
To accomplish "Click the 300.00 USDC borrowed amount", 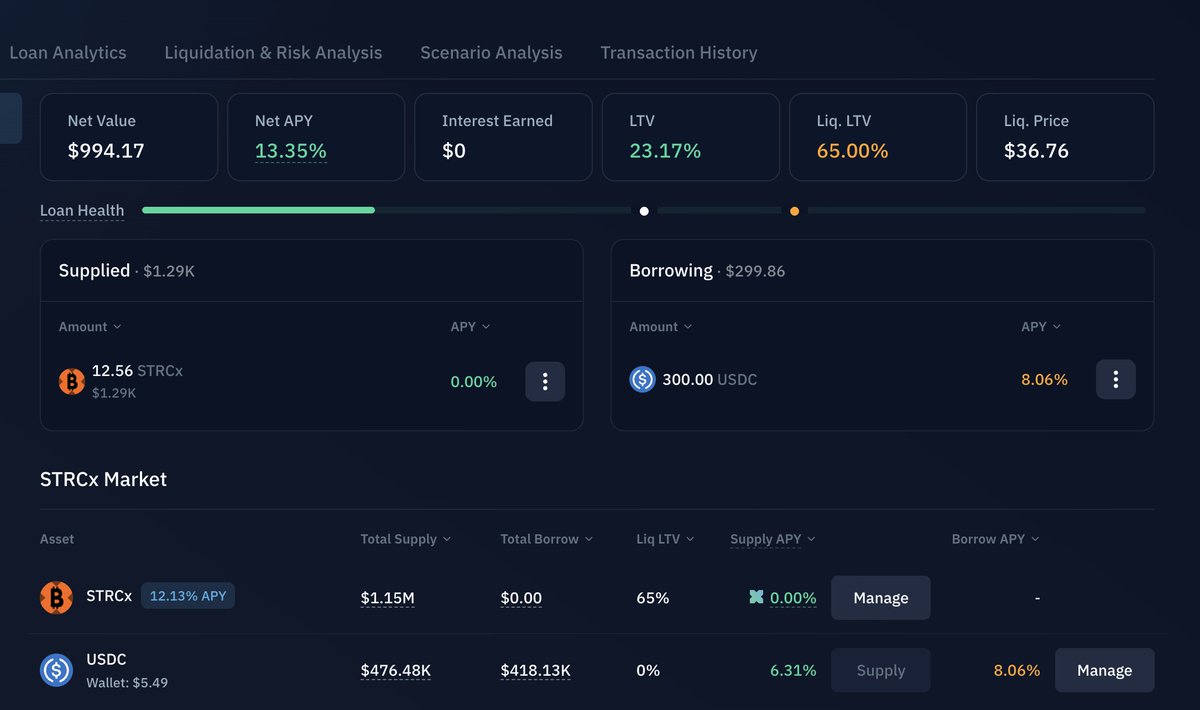I will click(x=710, y=380).
